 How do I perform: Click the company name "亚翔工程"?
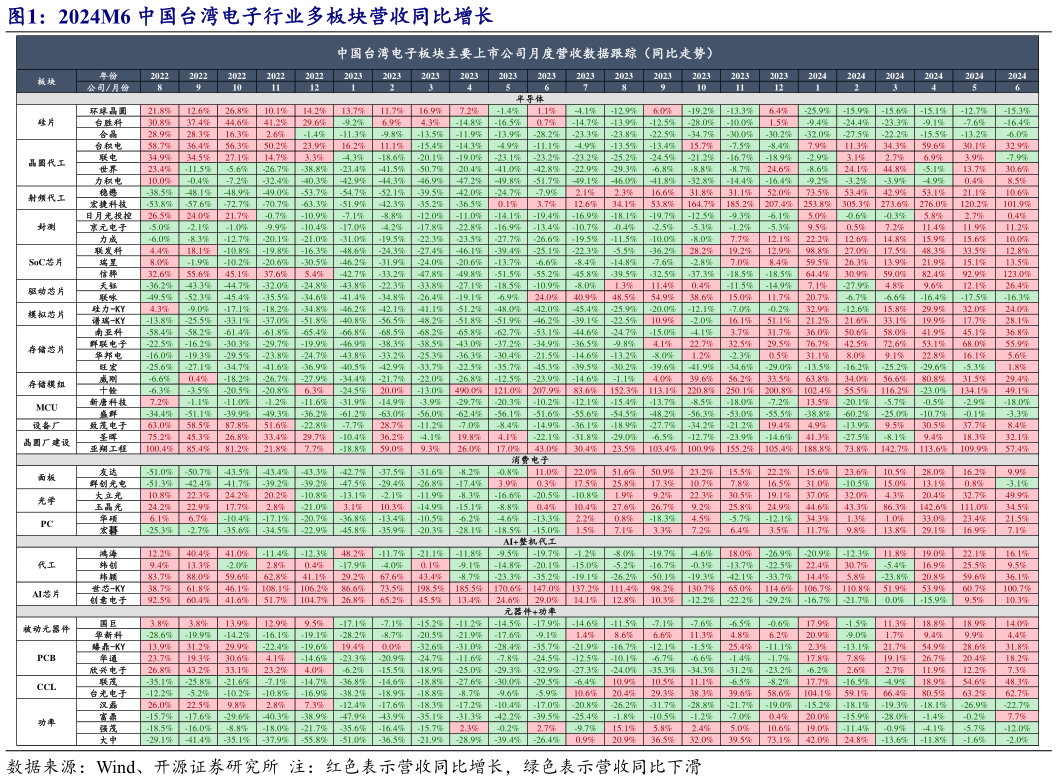pyautogui.click(x=109, y=449)
